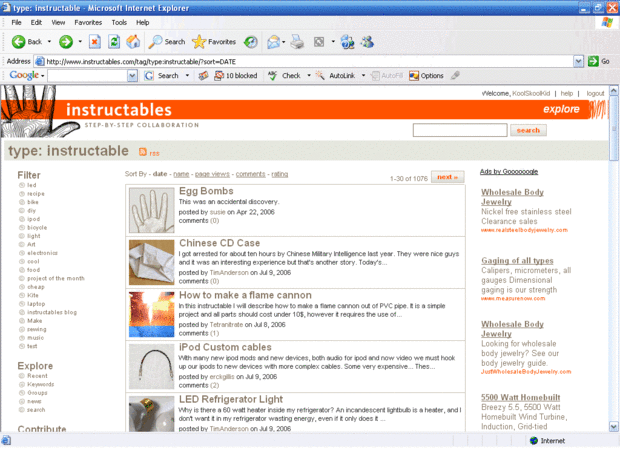Click the page scrollbar down arrow

pos(613,427)
